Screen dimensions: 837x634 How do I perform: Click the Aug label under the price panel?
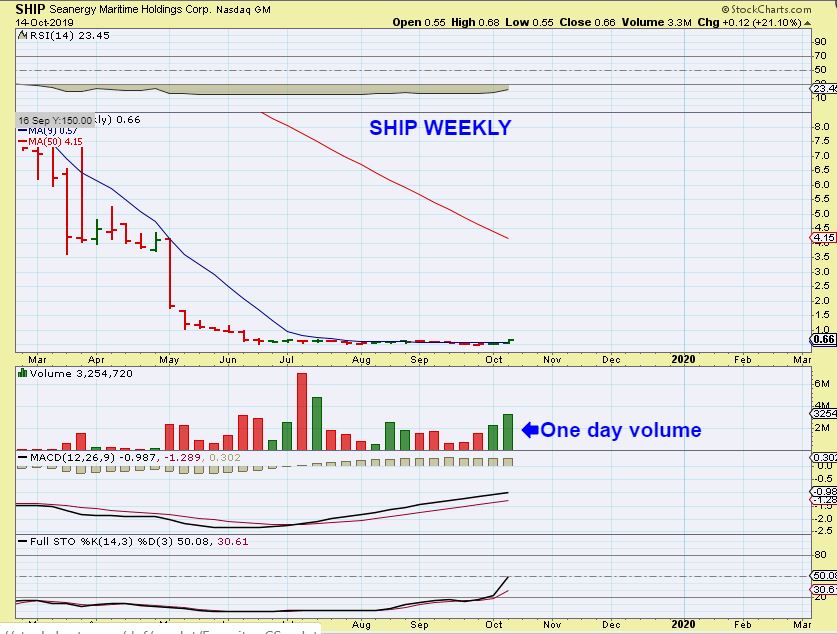point(361,359)
